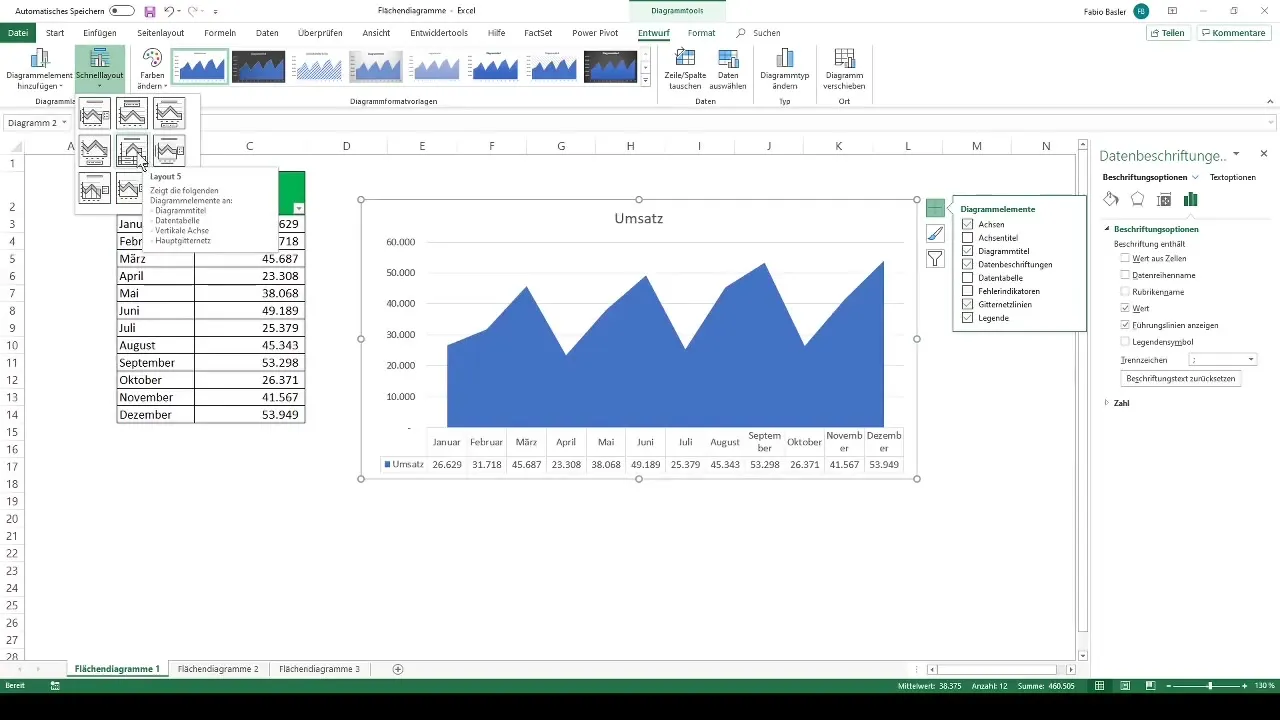Screen dimensions: 1280x720
Task: Enable Wert aus Zellen checkbox
Action: pyautogui.click(x=1126, y=258)
